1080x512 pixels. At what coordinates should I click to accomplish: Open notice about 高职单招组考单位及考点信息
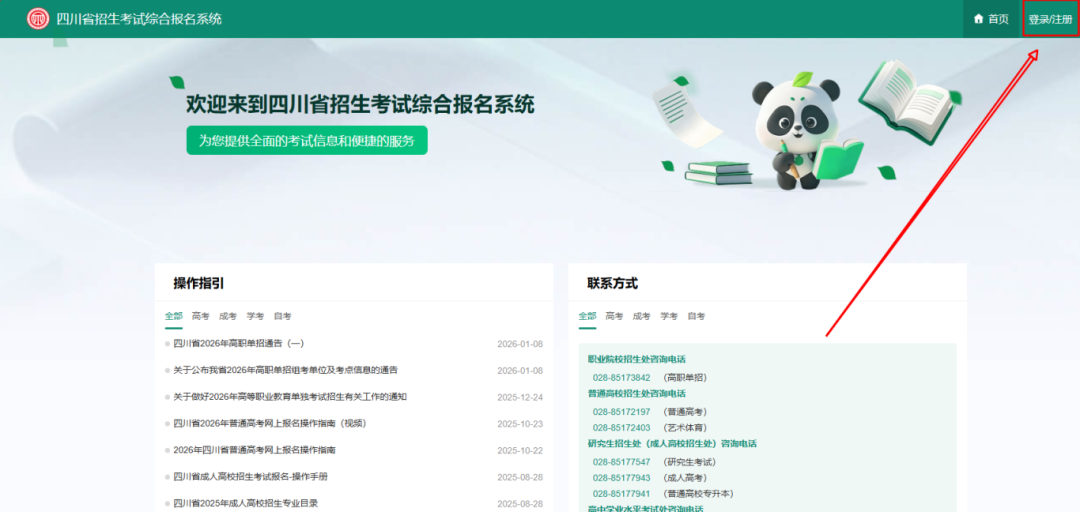tap(285, 370)
